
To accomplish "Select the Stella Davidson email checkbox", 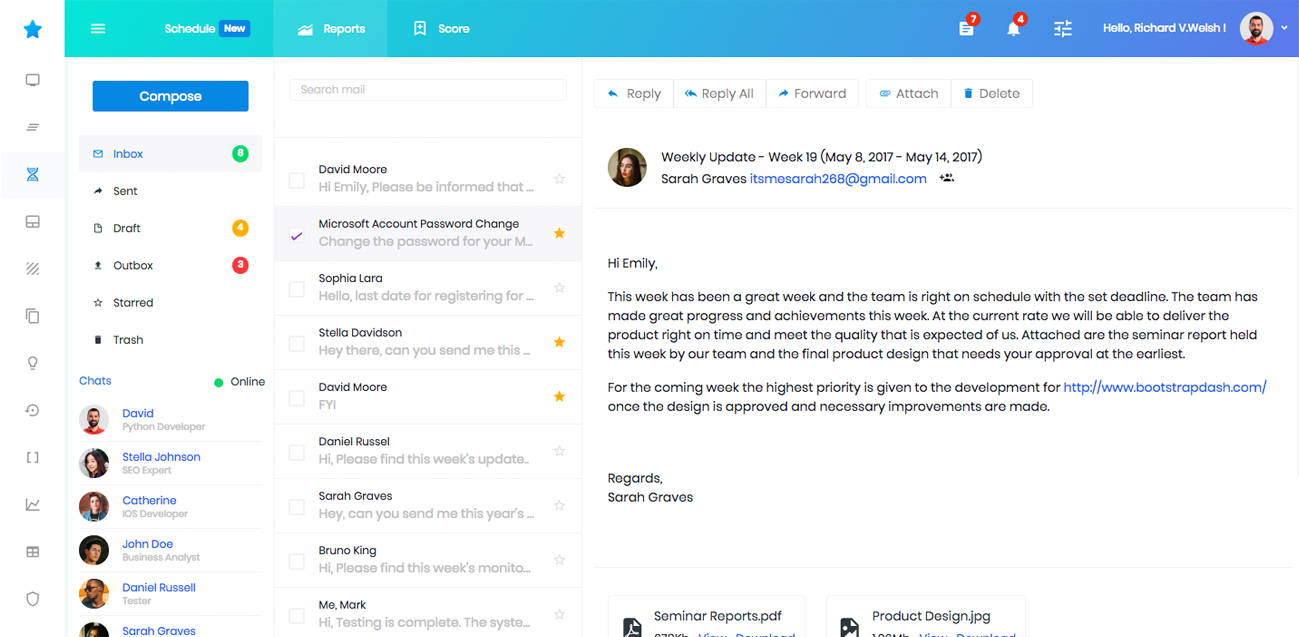I will coord(297,344).
